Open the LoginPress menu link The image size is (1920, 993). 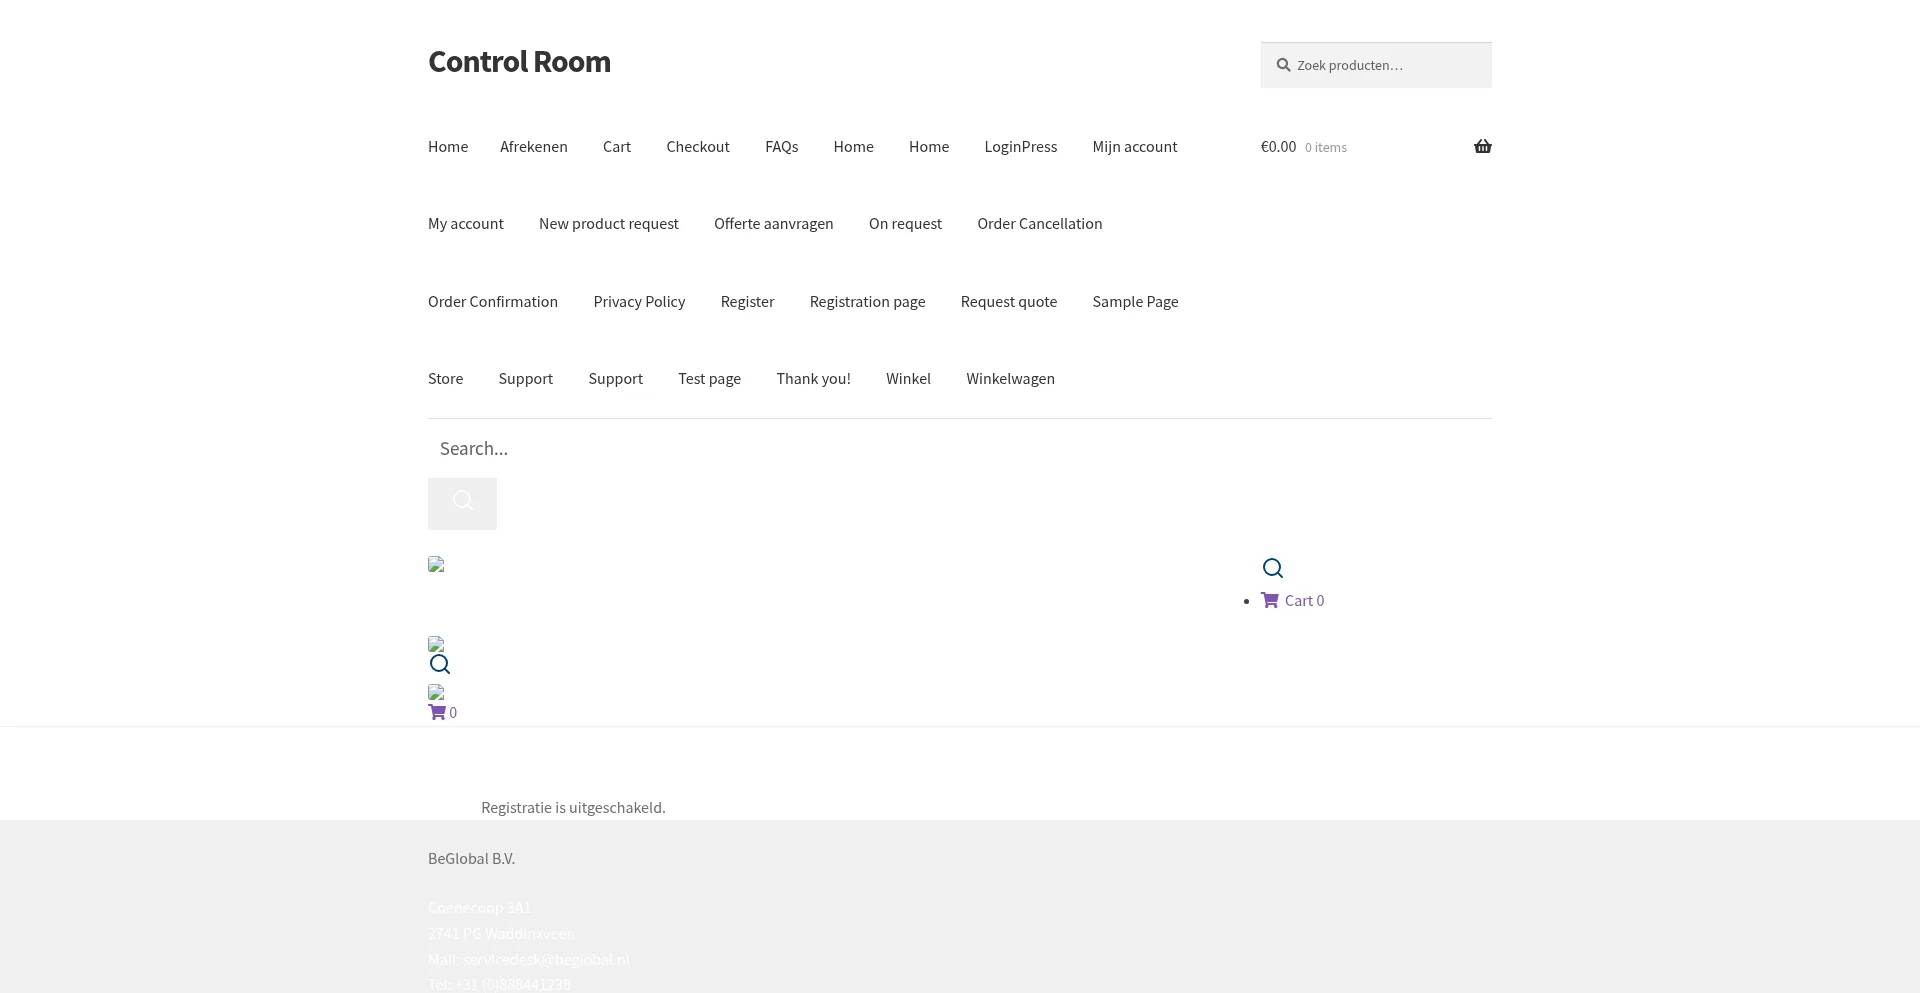(x=1020, y=146)
